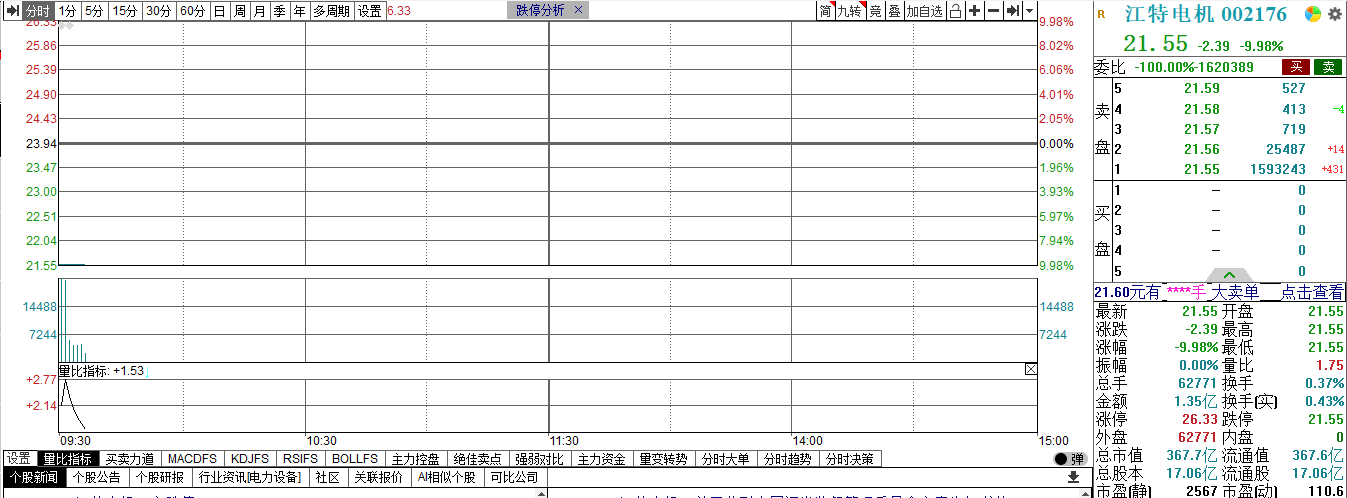Open the 关联报价 related quotes tab

tap(379, 478)
